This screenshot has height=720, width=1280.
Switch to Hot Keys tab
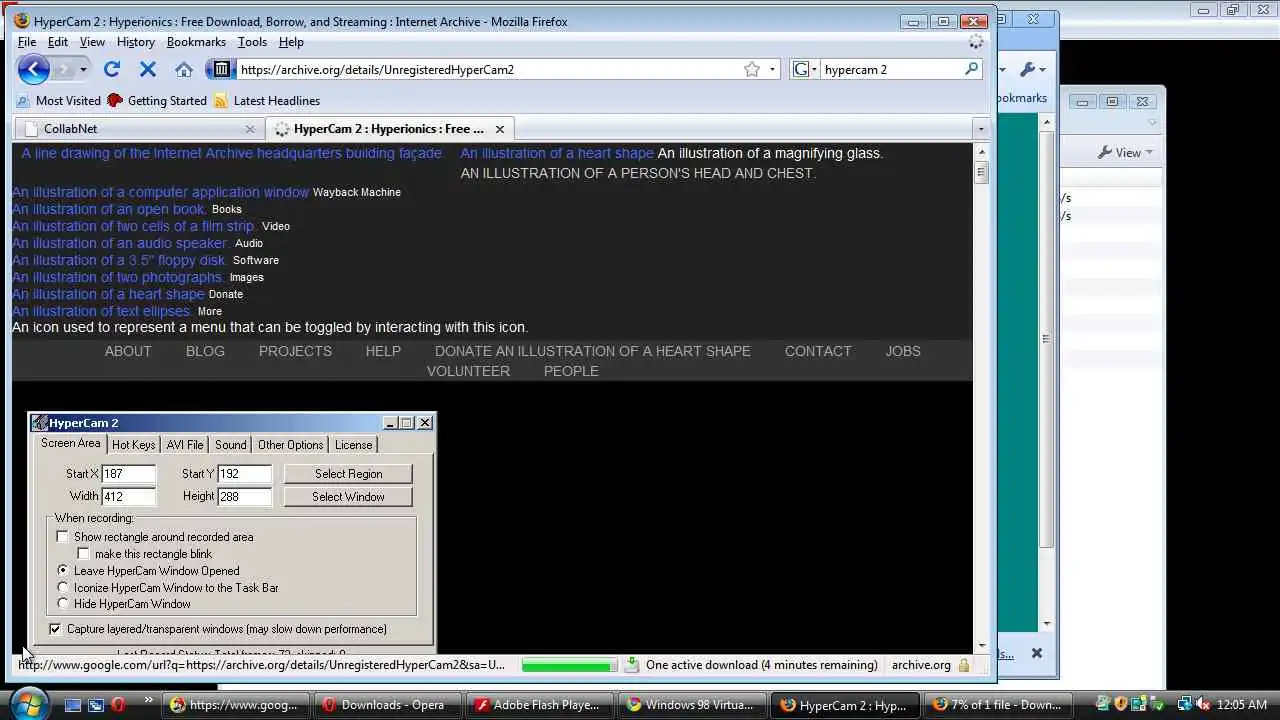(x=133, y=445)
